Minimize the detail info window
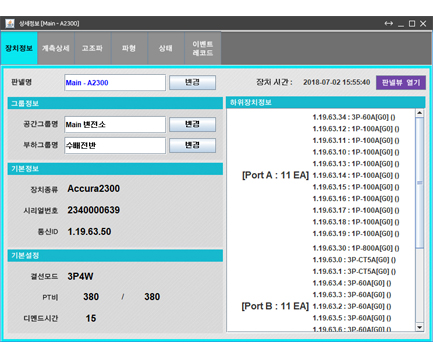Image resolution: width=433 pixels, height=361 pixels. [x=401, y=24]
